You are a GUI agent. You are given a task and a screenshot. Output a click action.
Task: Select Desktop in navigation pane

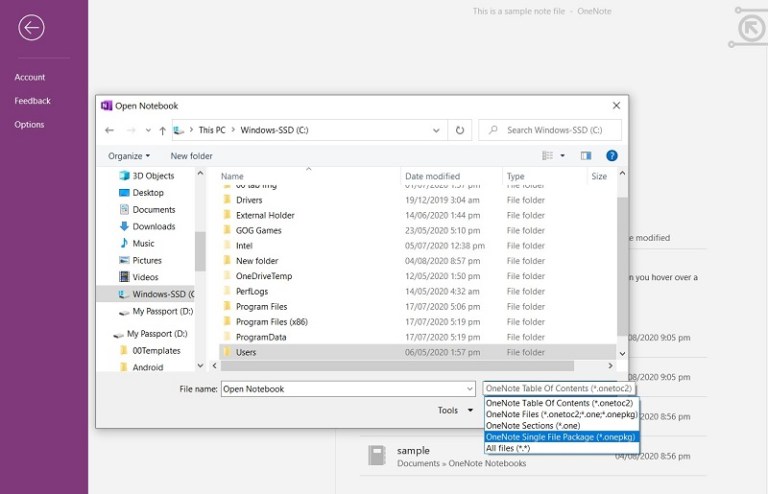coord(142,193)
